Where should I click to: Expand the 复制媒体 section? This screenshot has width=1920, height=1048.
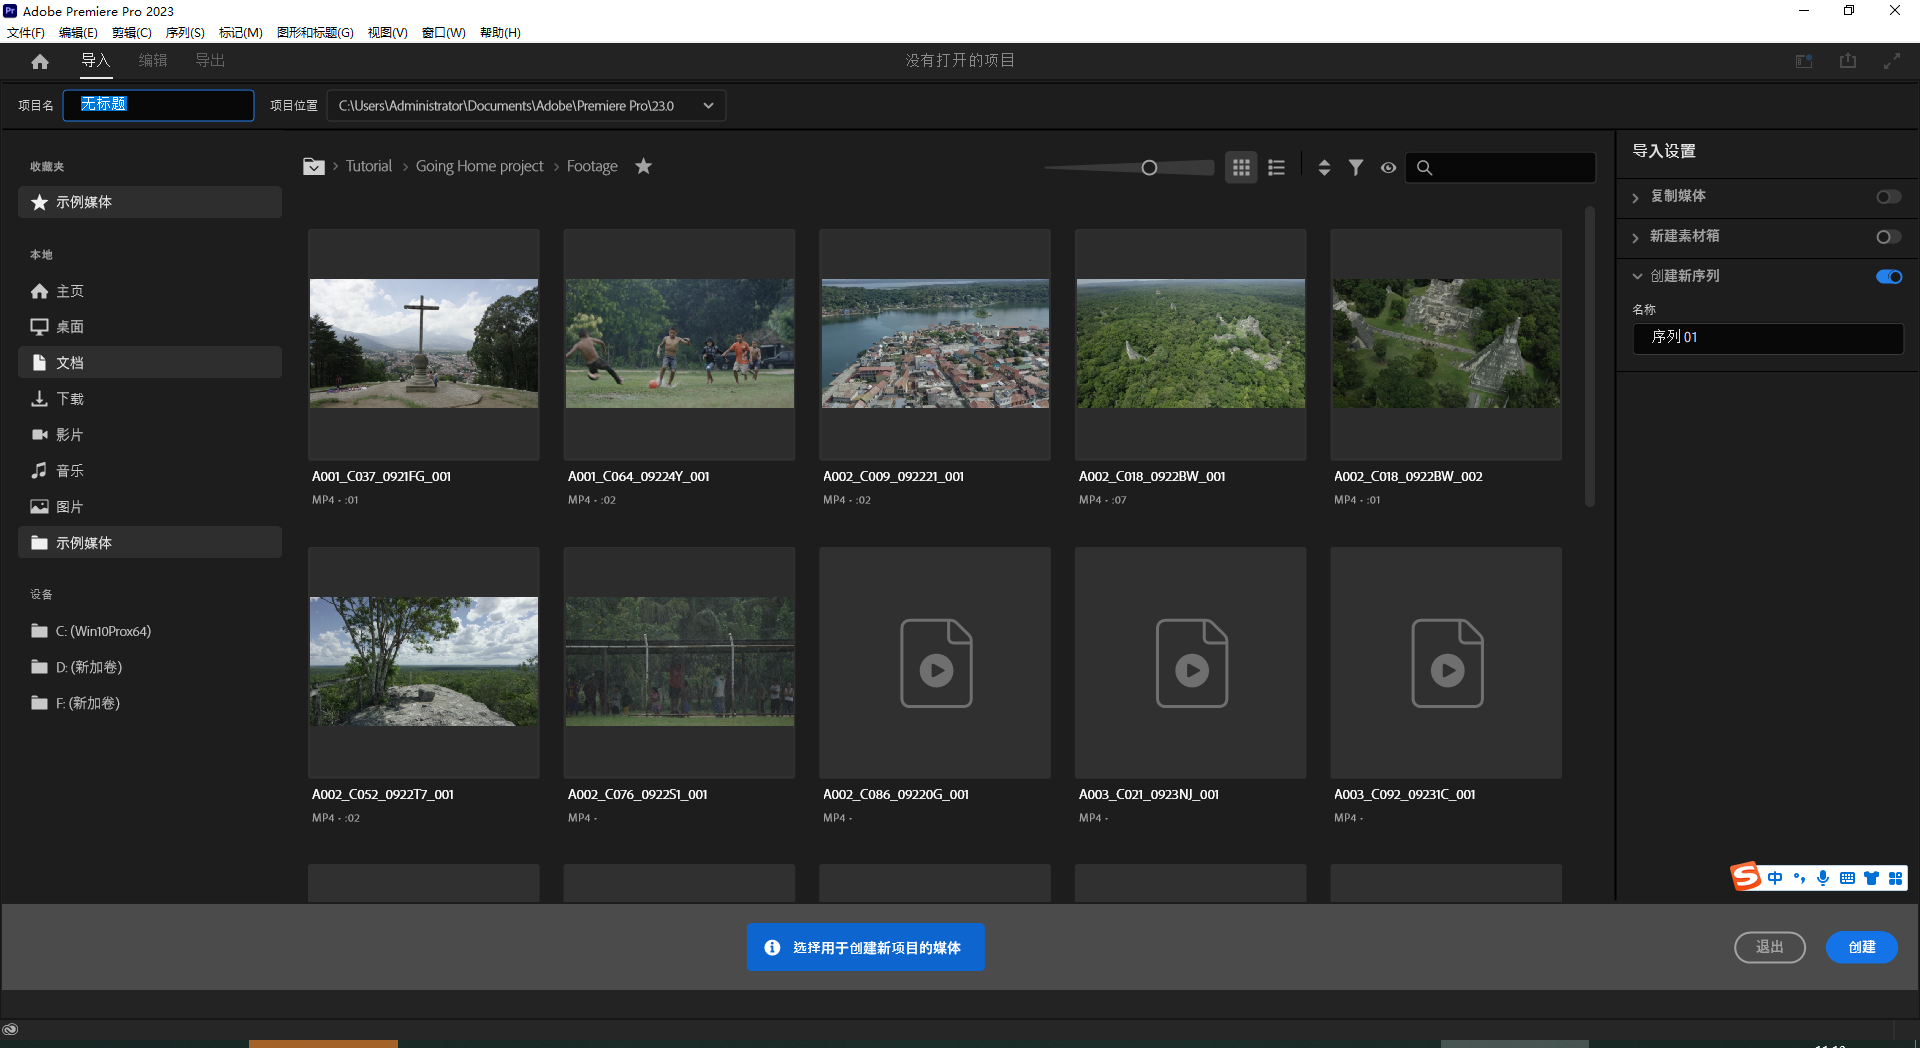coord(1636,197)
